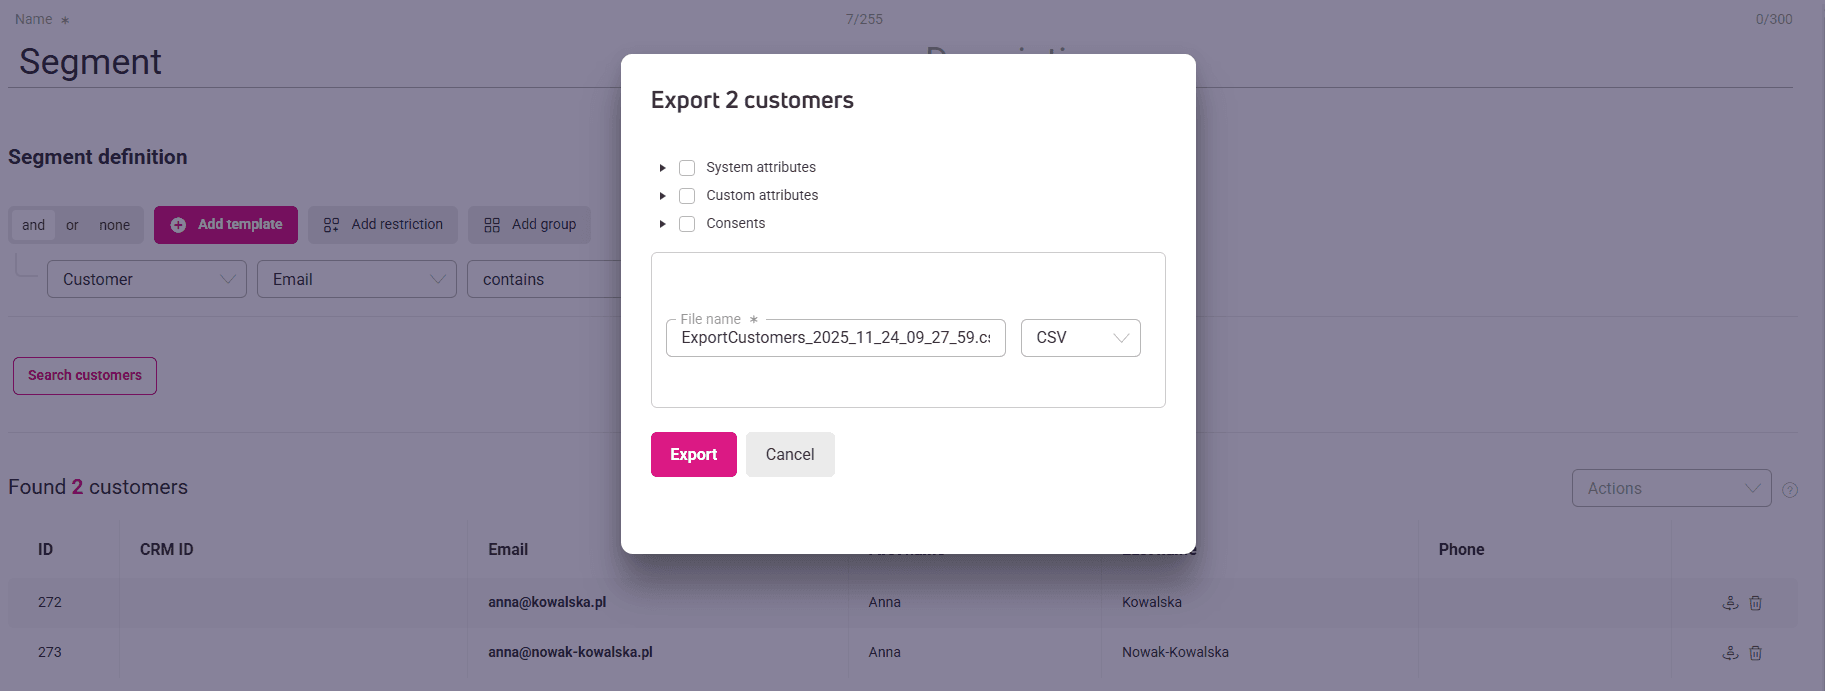Select the 'or' logic operator tab

click(72, 225)
